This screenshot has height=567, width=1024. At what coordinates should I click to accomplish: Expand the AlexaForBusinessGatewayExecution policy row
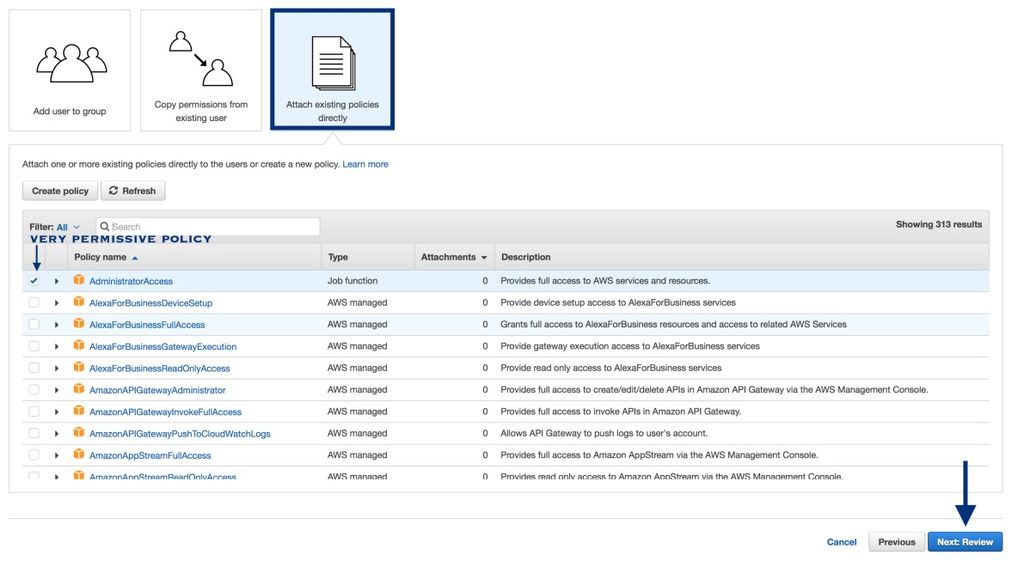(x=57, y=346)
